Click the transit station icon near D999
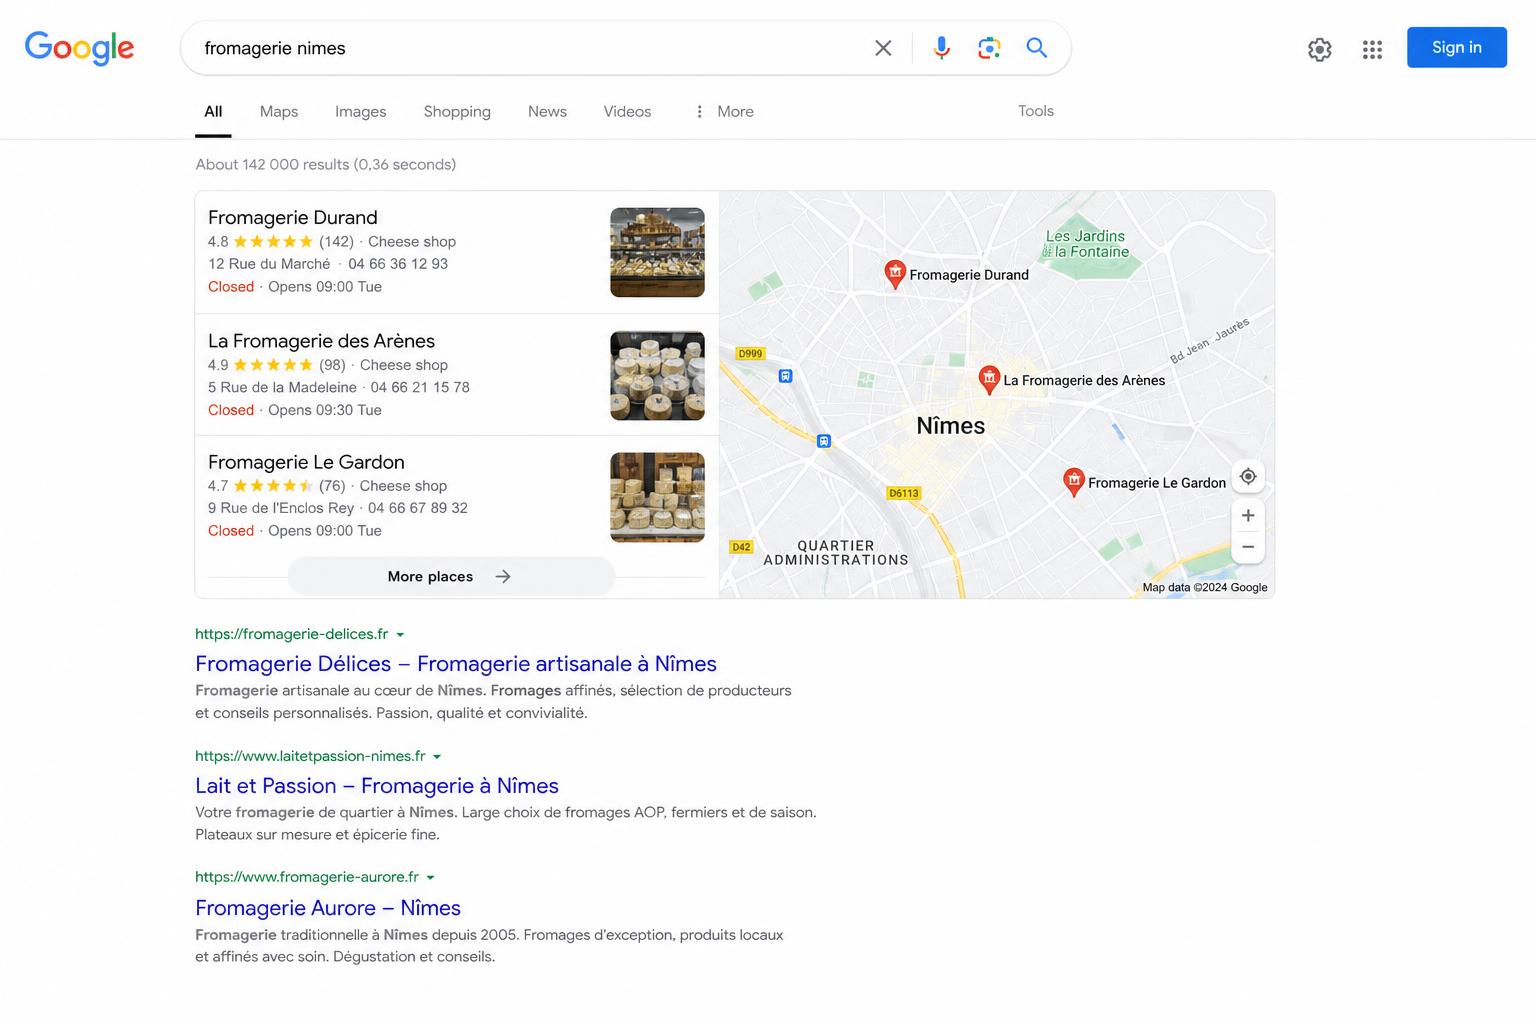Screen dimensions: 1536x1024 click(x=786, y=376)
